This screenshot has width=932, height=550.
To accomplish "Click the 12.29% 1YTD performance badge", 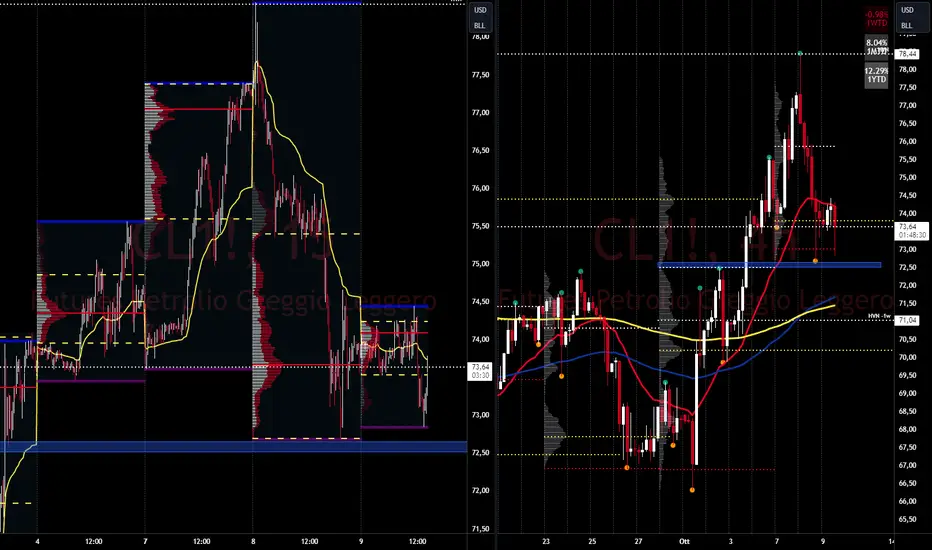I will (x=876, y=75).
